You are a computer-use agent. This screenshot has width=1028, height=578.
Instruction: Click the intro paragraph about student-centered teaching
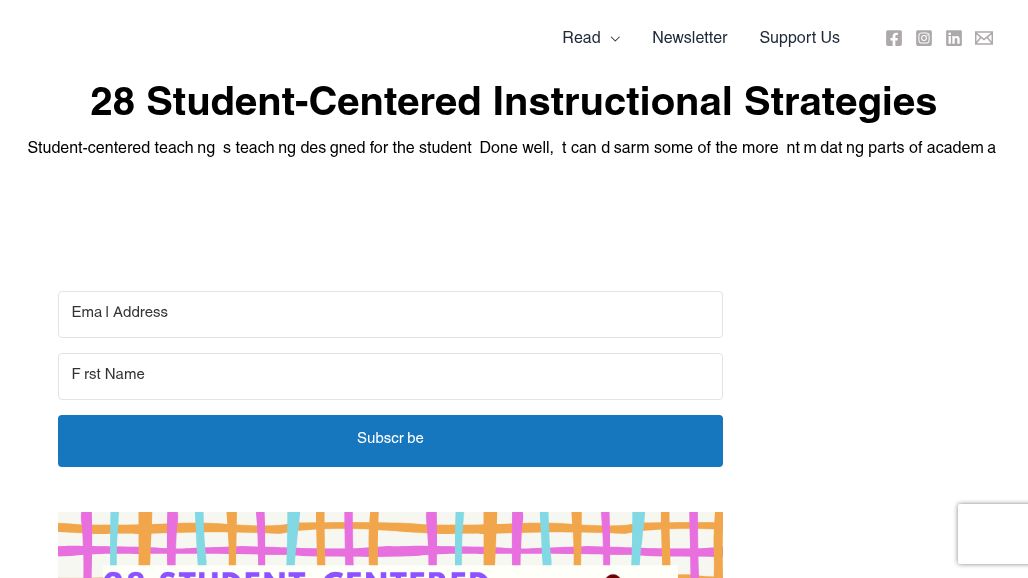pyautogui.click(x=511, y=148)
